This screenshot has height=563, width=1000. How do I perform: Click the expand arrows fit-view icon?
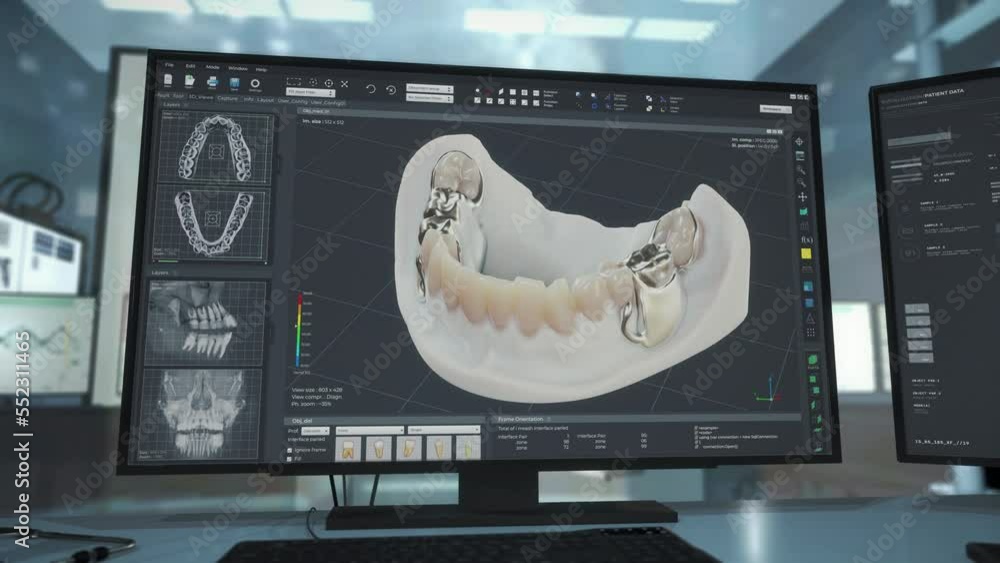pos(344,84)
